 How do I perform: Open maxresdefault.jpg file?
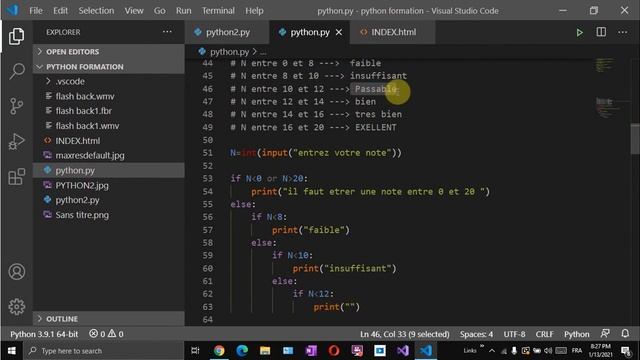tap(109, 156)
